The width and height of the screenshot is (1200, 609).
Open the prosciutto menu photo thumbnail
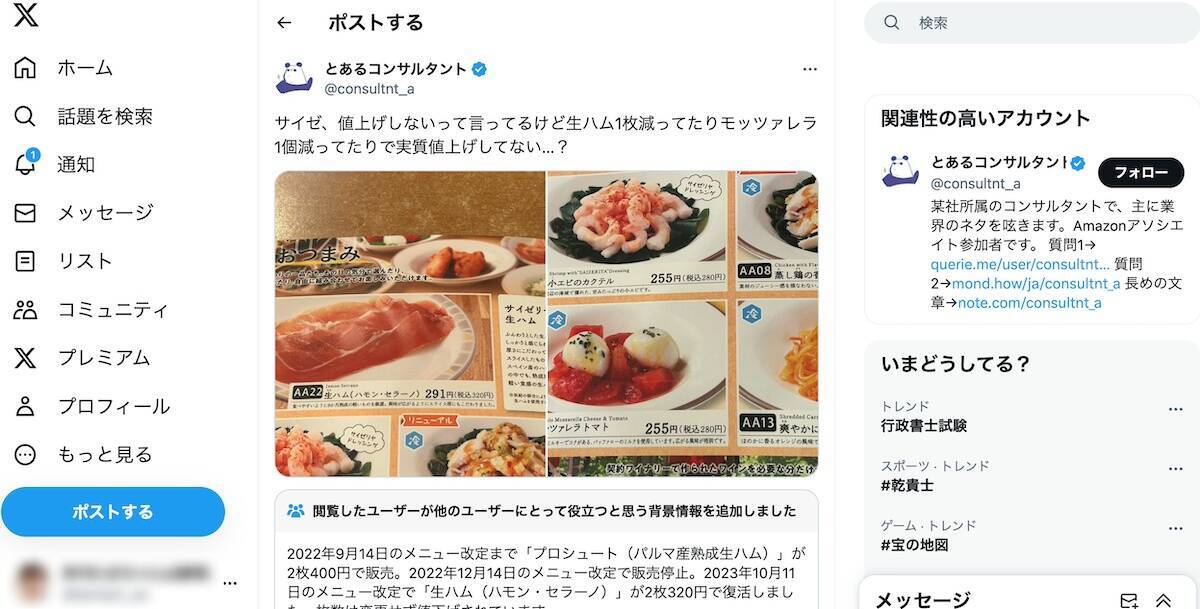(410, 324)
